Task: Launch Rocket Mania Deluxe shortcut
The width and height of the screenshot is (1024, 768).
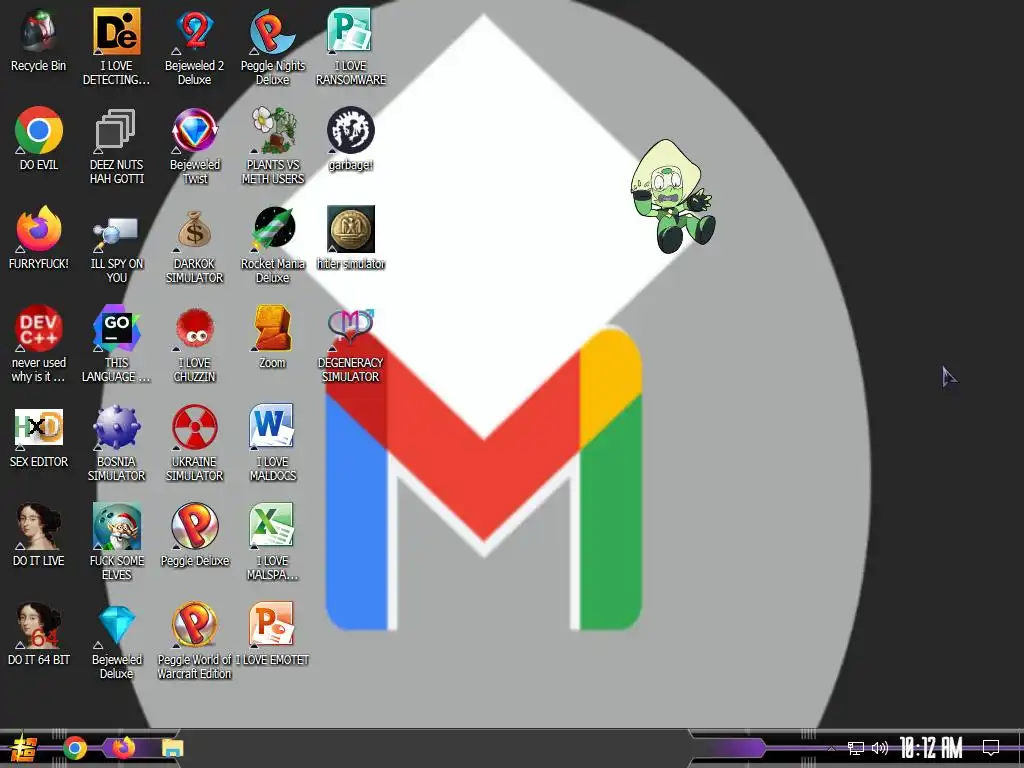Action: [x=274, y=229]
